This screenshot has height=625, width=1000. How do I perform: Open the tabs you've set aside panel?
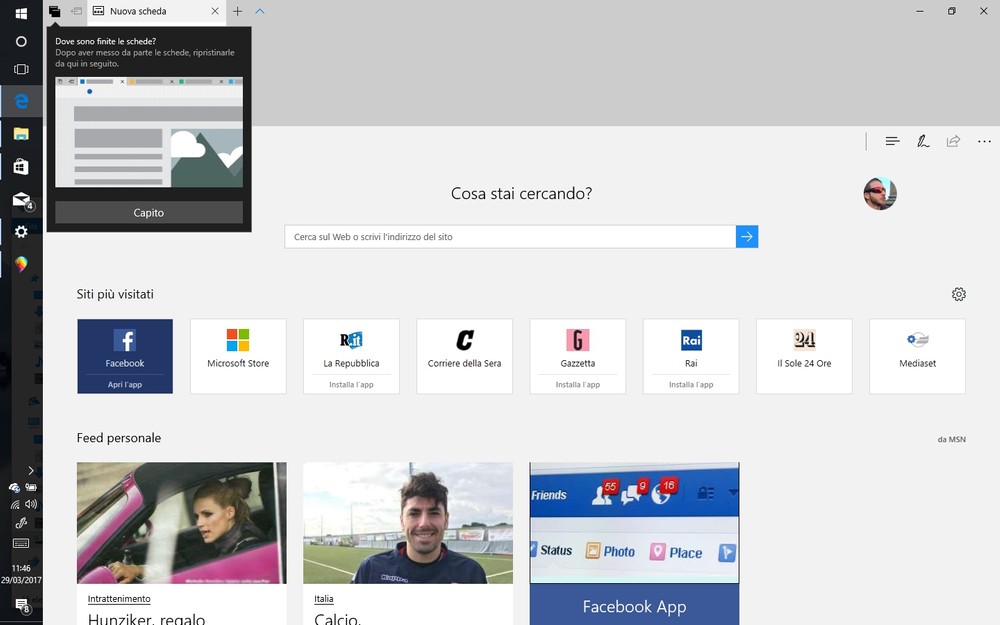[54, 11]
